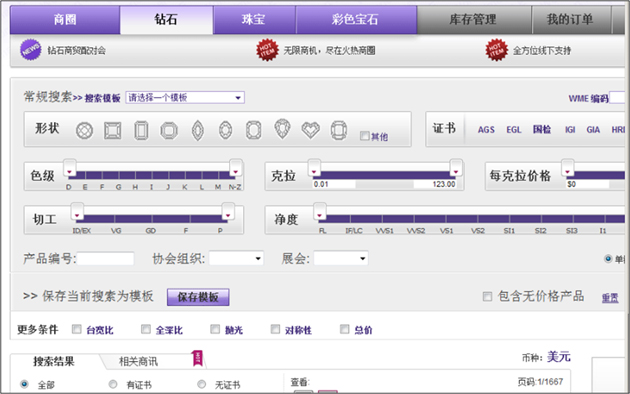Click the 美元 currency link
The image size is (630, 394).
coord(558,357)
